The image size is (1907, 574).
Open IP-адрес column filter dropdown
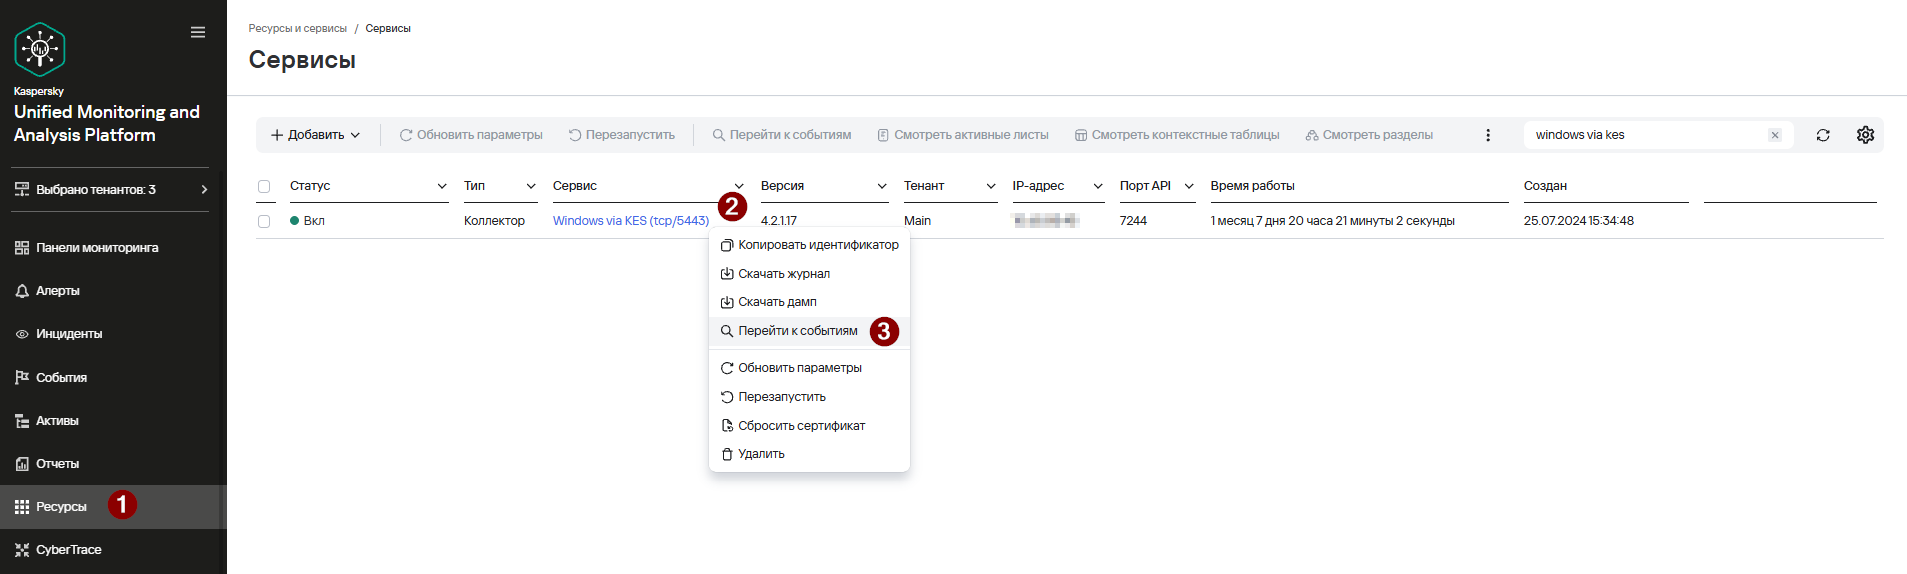(x=1098, y=186)
